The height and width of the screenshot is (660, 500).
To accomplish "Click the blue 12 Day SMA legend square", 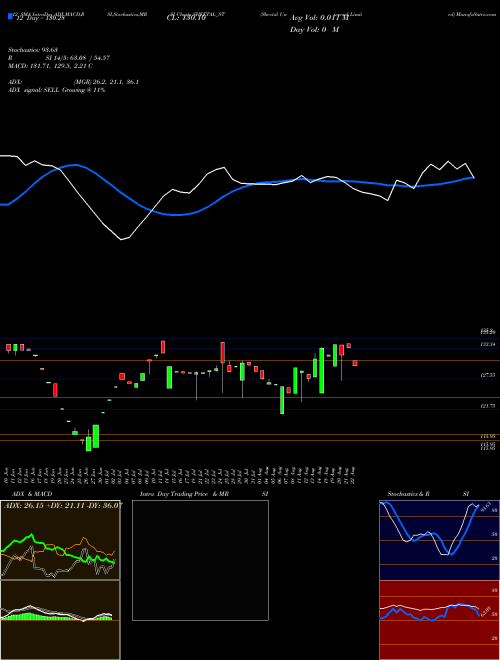I will [11, 17].
